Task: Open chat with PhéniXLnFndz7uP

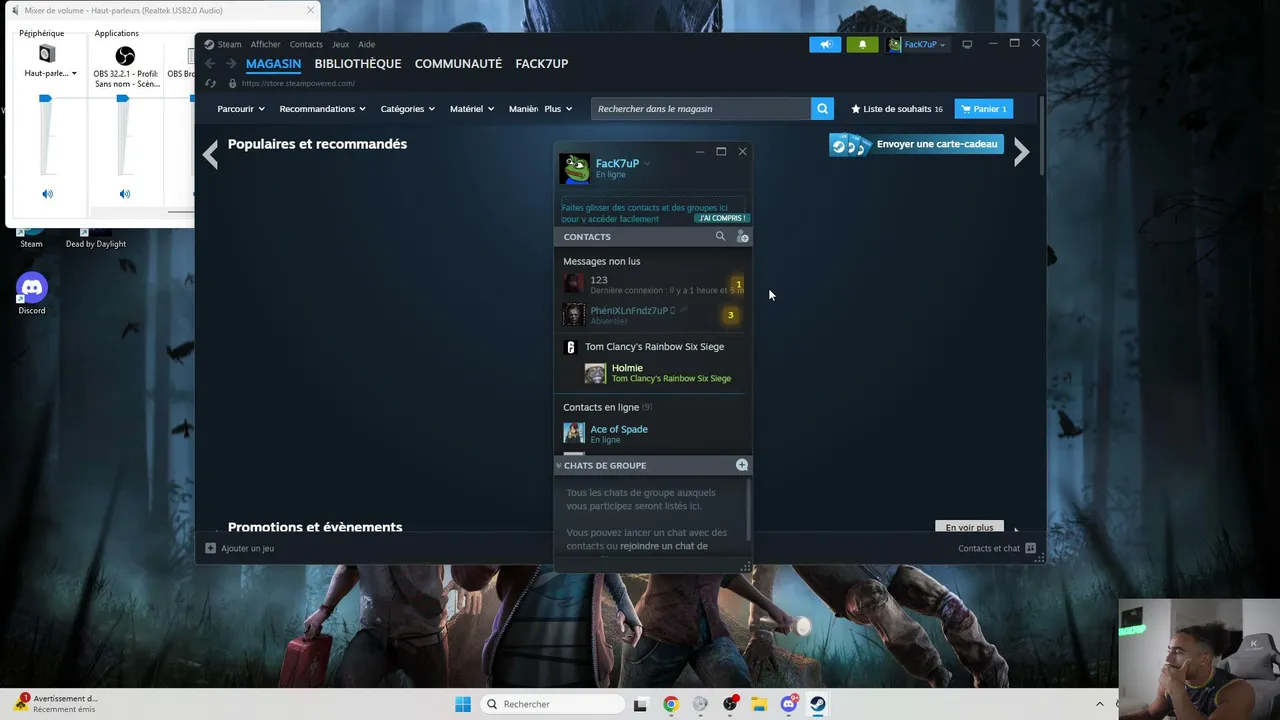Action: 653,315
